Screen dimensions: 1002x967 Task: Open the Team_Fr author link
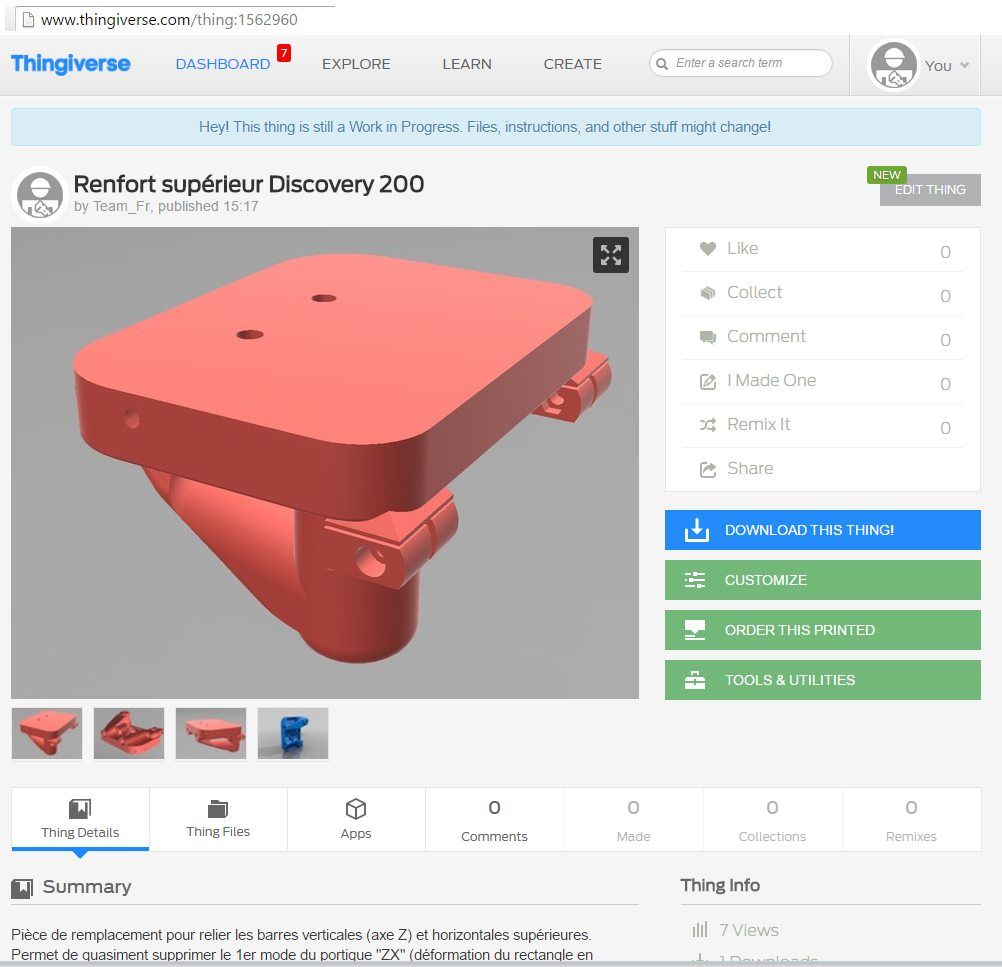click(122, 206)
